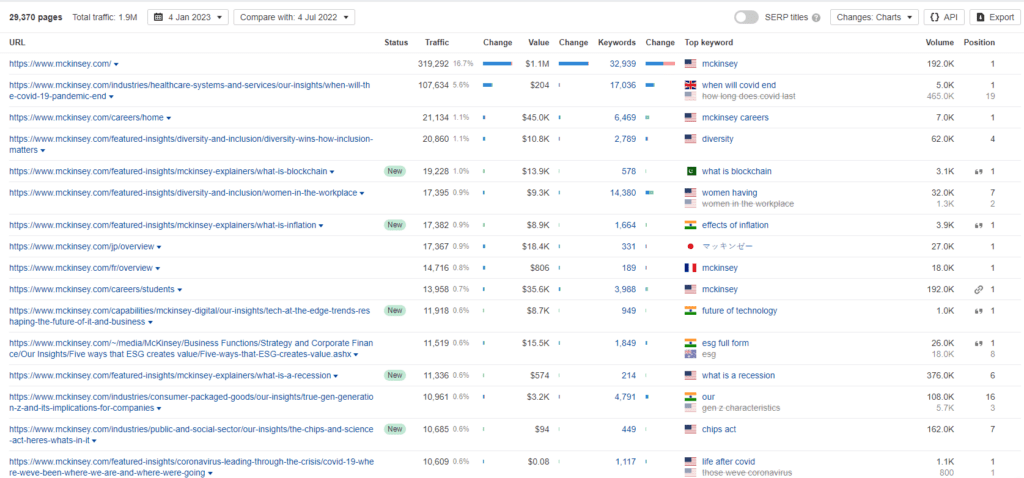Expand the caret after the mckinsey.com homepage URL
Screen dimensions: 1024x478
[116, 64]
